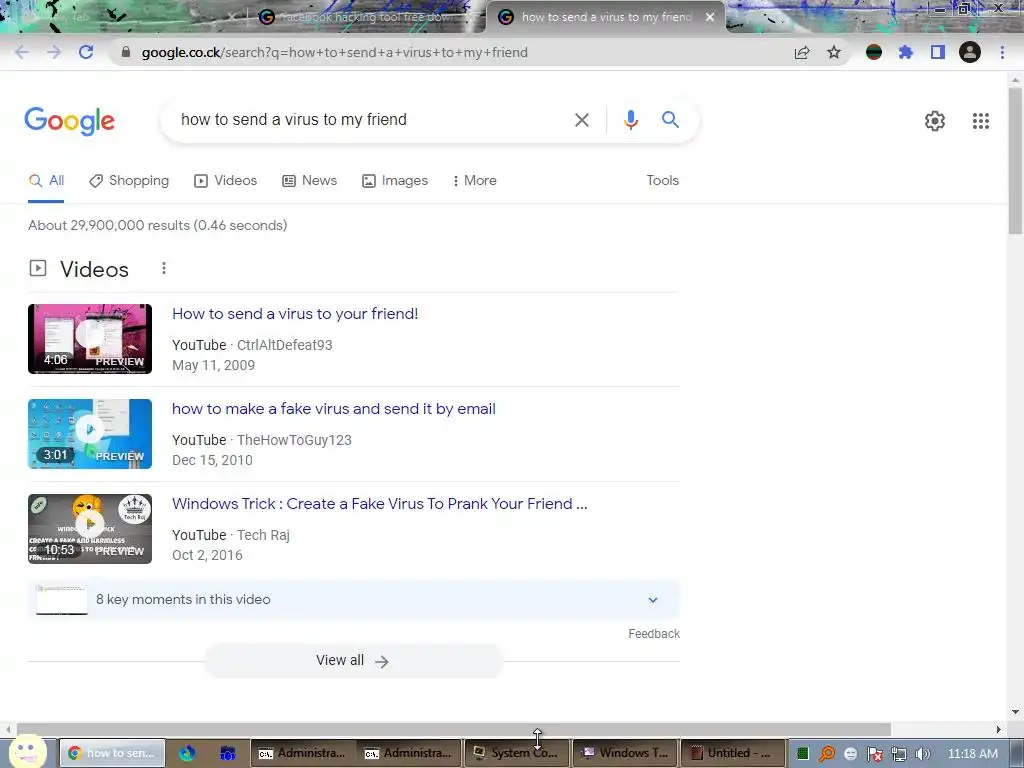Screen dimensions: 1024x768
Task: Click the Feedback link
Action: [x=654, y=634]
